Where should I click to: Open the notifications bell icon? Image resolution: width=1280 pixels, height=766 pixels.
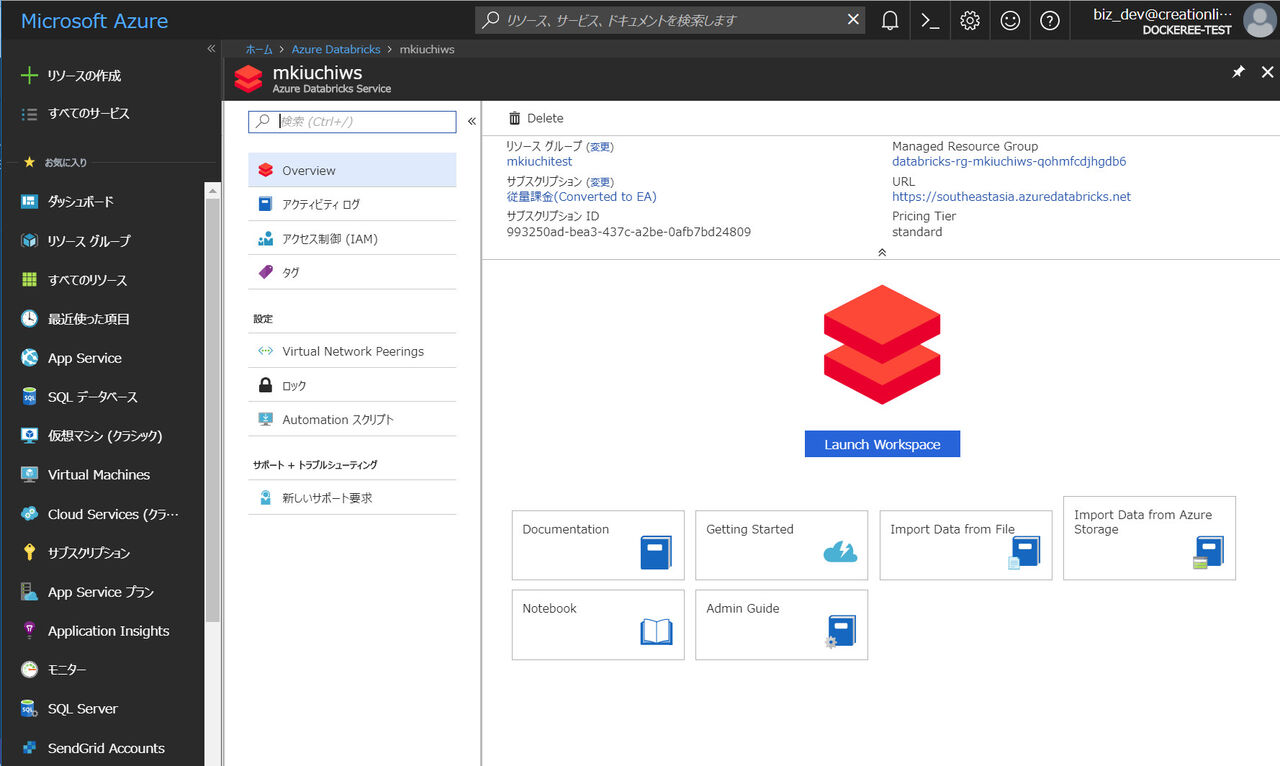[890, 20]
